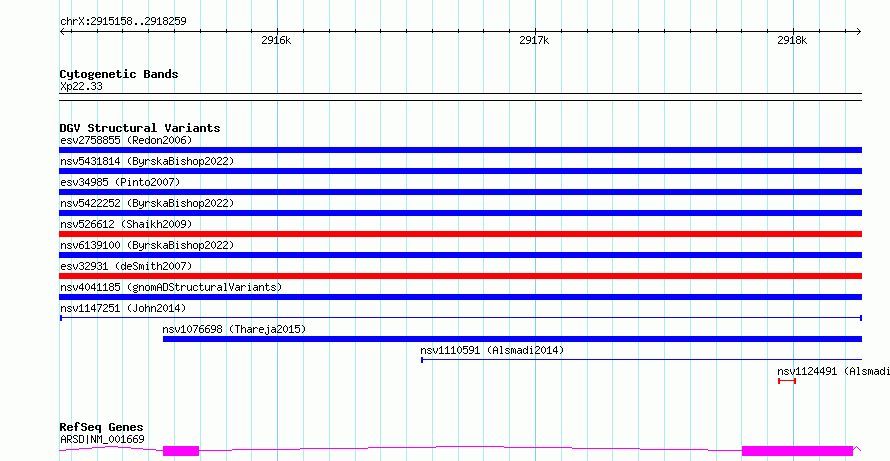Click the Xp22.33 cytogenetic band bar

(460, 97)
